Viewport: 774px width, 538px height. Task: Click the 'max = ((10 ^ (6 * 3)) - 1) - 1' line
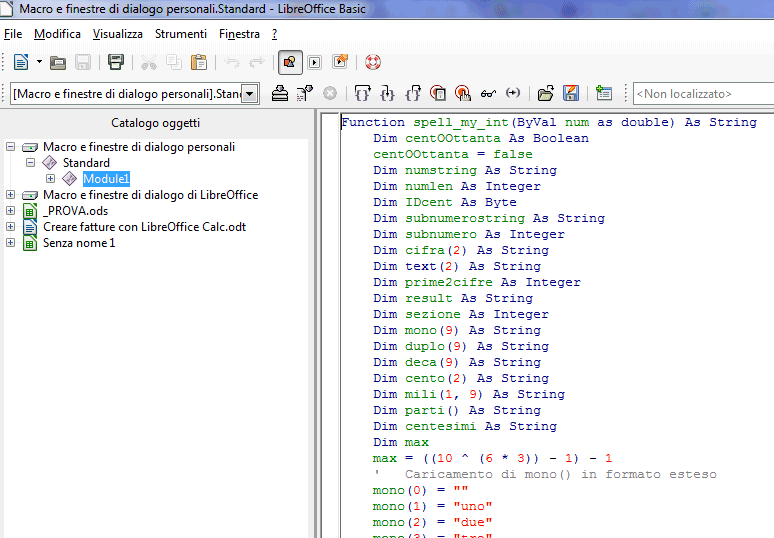coord(492,459)
